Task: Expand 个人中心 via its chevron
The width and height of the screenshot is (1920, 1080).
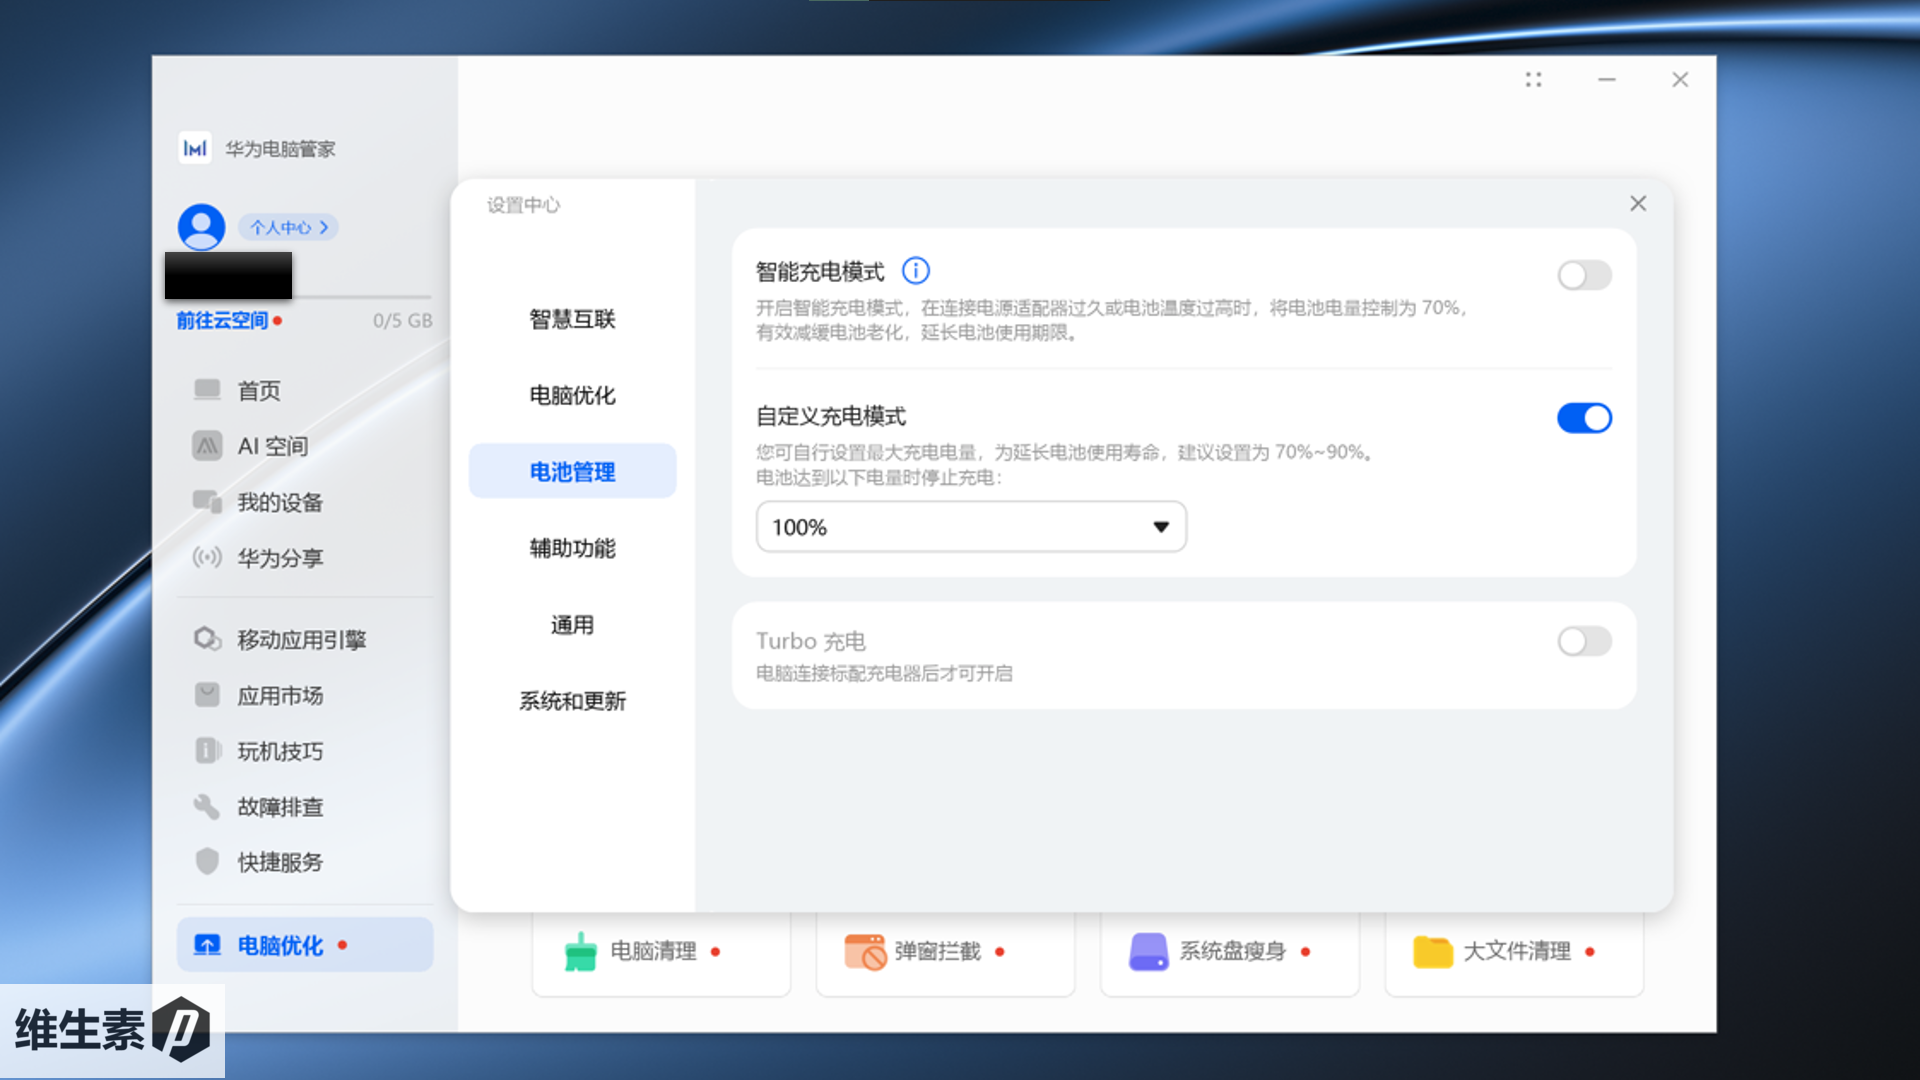Action: pos(323,228)
